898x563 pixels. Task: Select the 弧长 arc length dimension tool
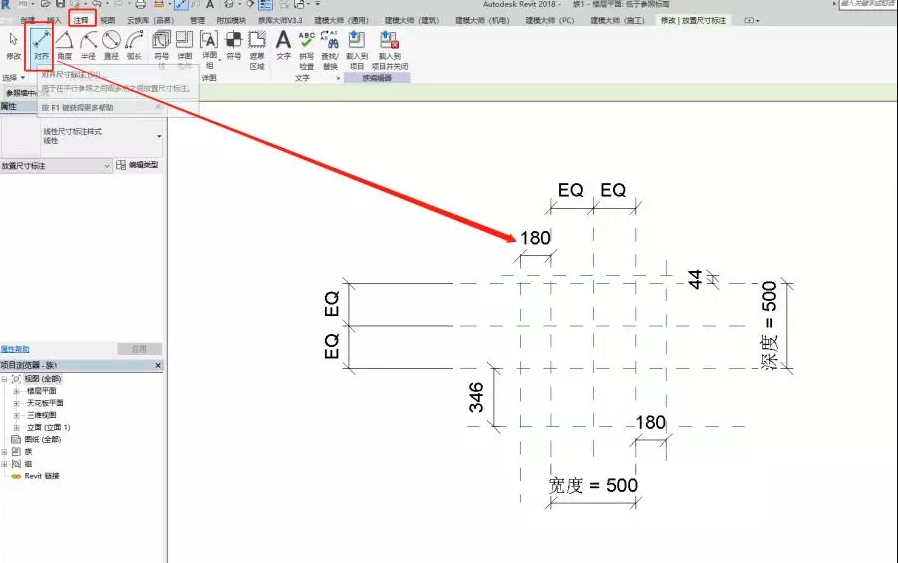click(134, 46)
